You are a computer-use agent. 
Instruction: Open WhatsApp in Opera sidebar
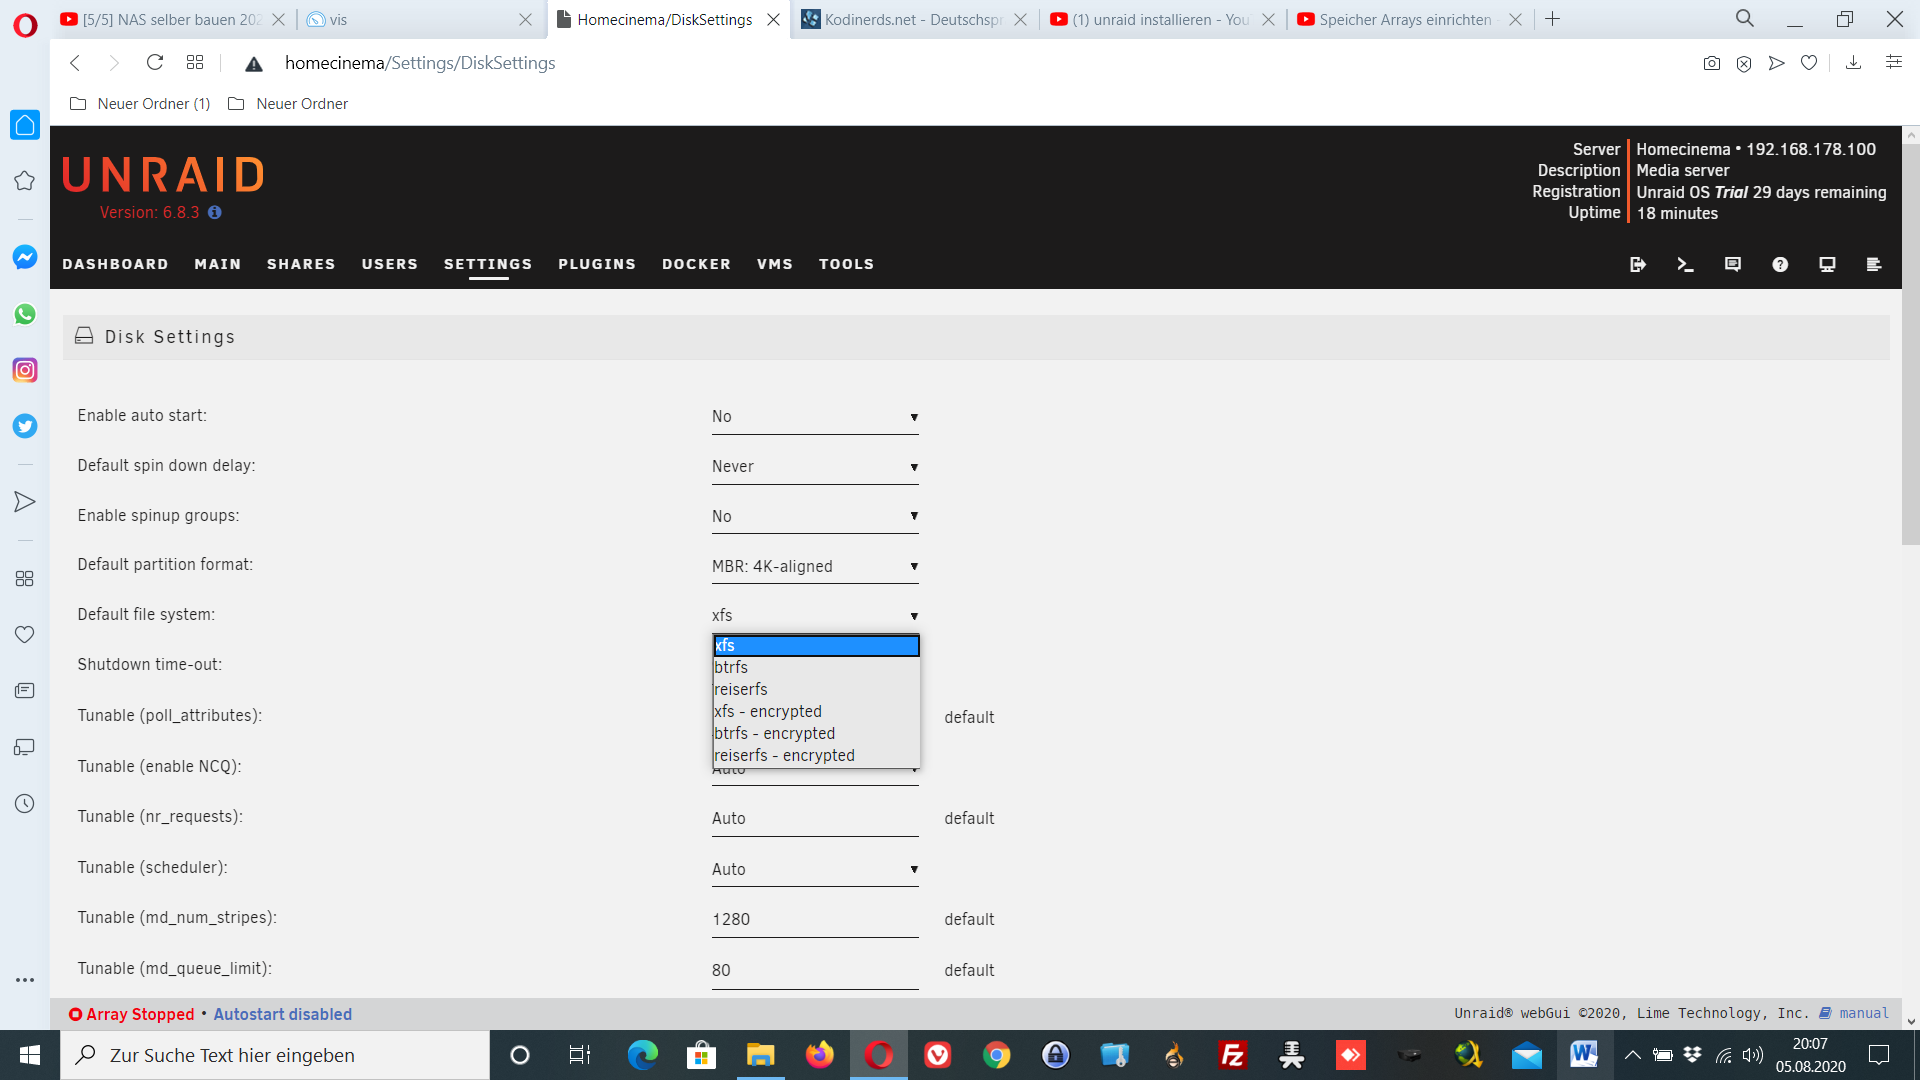(x=25, y=314)
